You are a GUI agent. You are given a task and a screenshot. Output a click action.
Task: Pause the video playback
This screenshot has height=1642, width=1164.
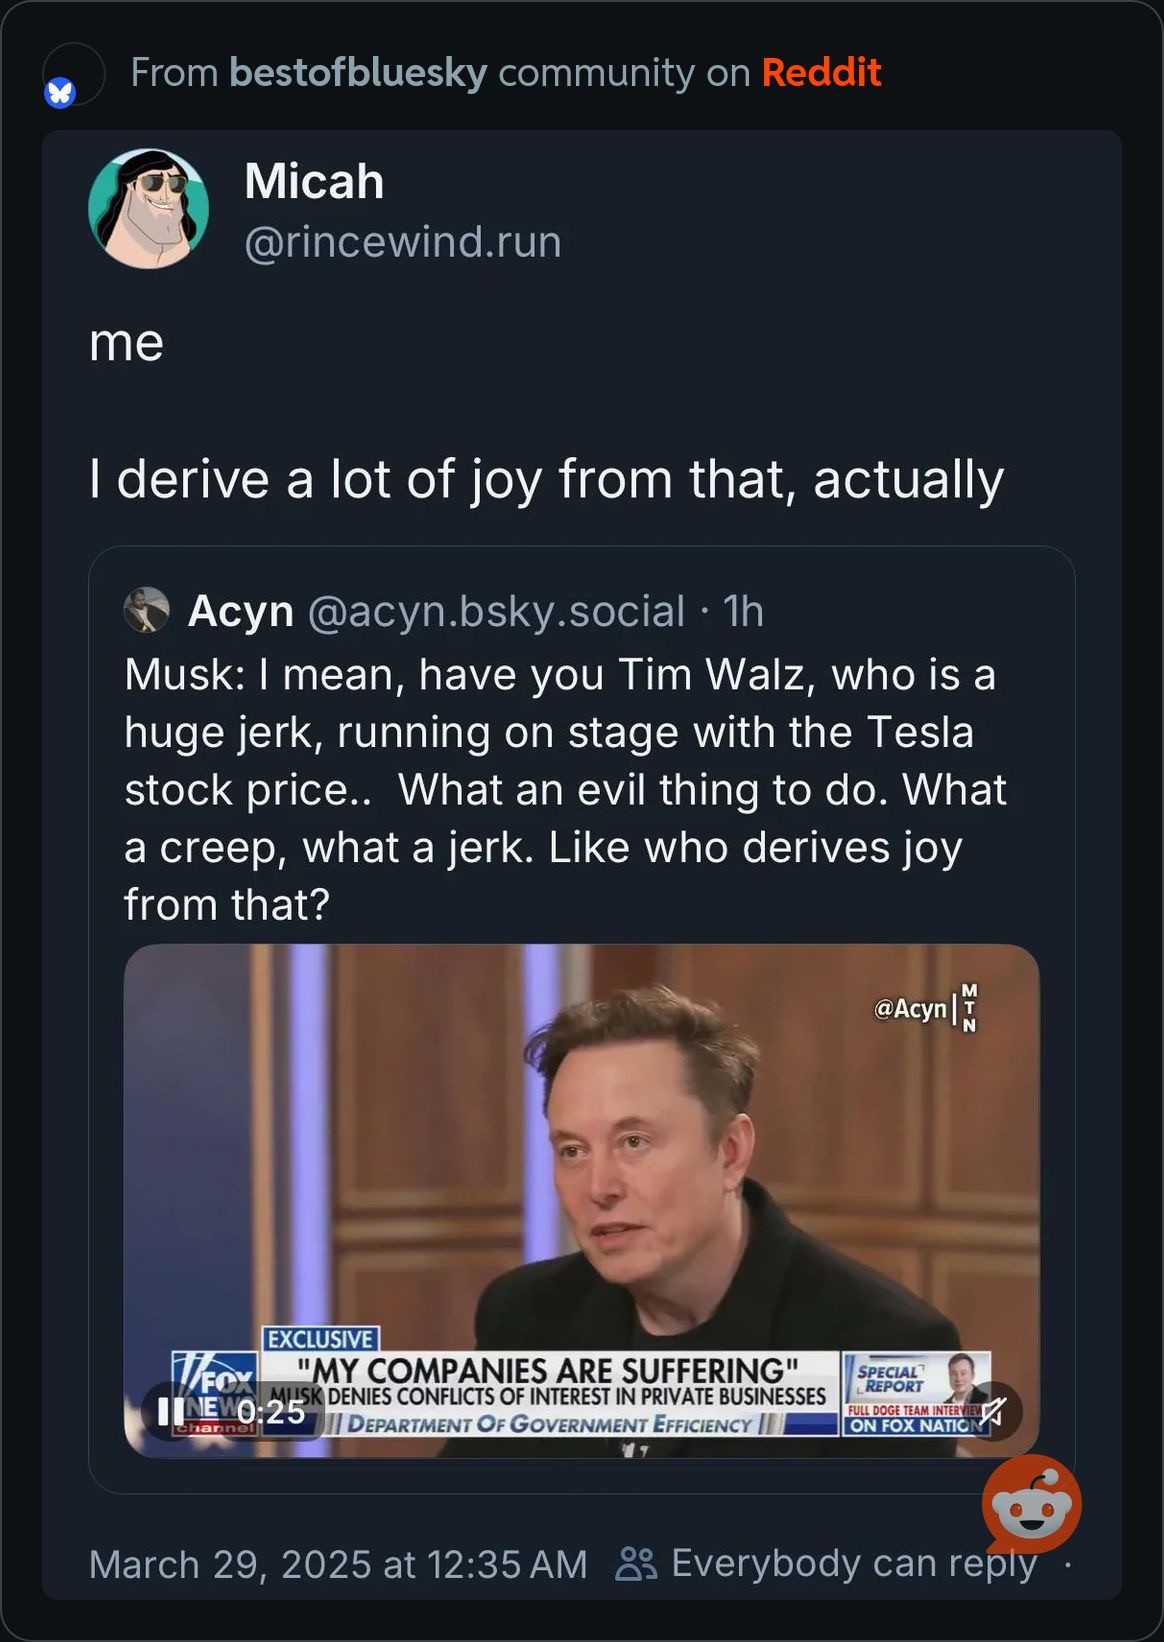pyautogui.click(x=171, y=1411)
